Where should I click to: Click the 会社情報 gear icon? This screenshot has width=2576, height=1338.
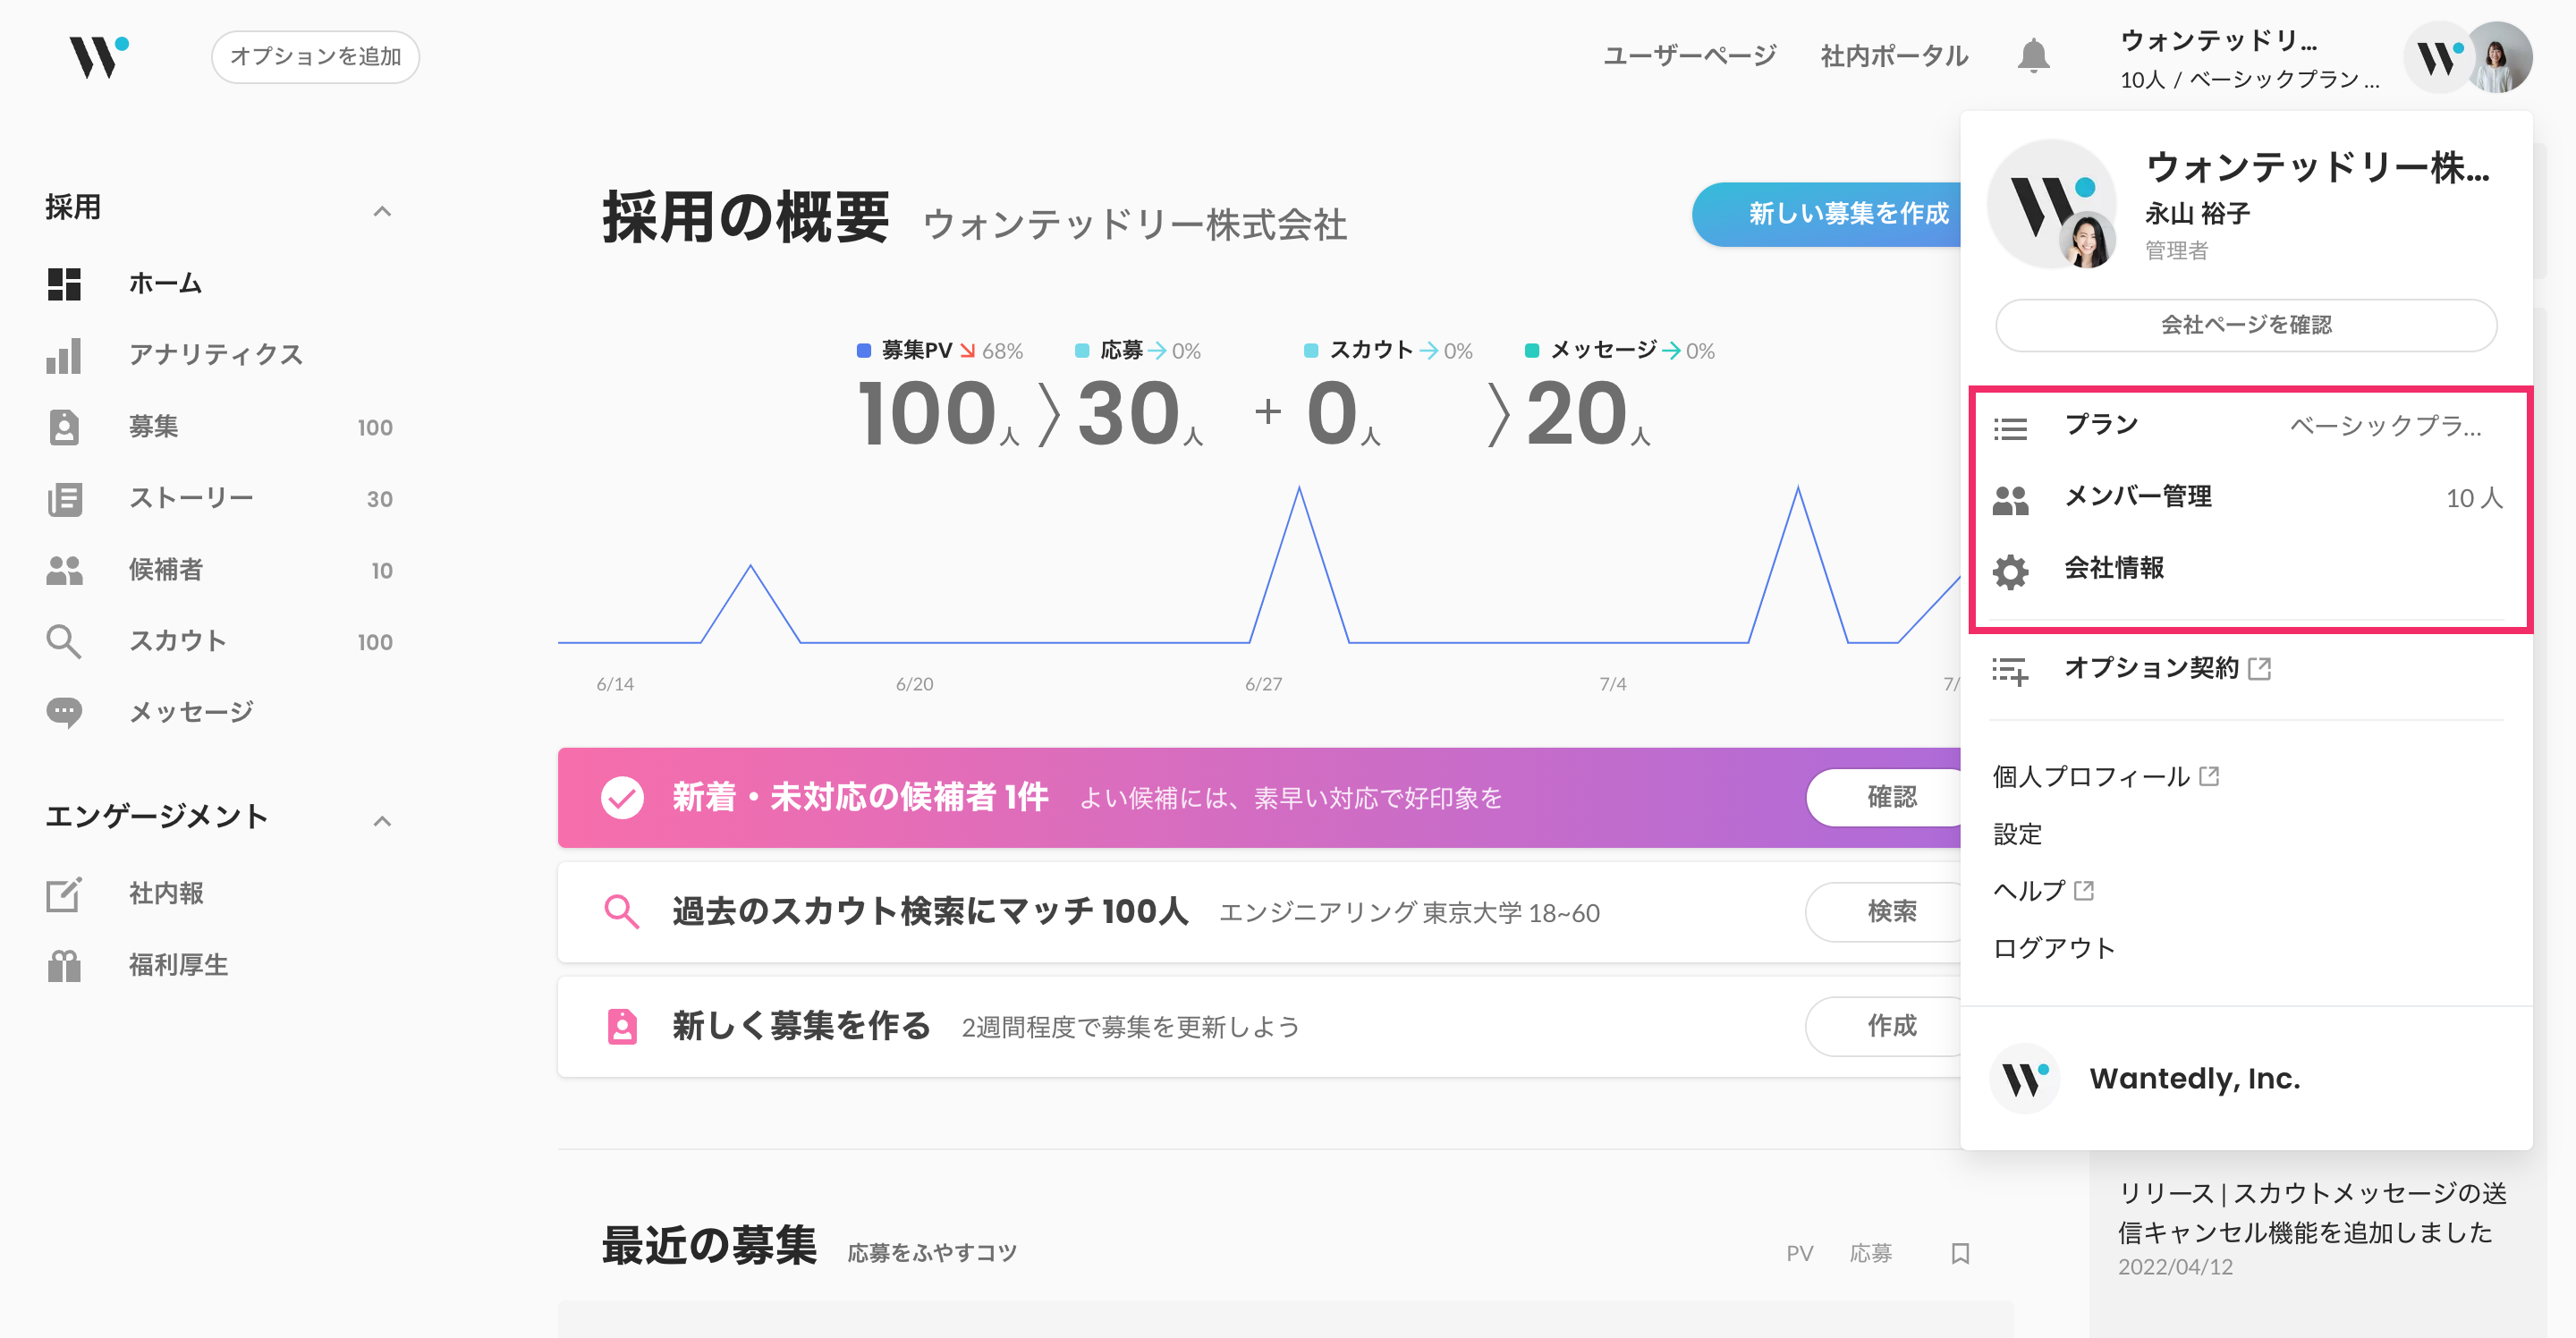(x=2010, y=571)
